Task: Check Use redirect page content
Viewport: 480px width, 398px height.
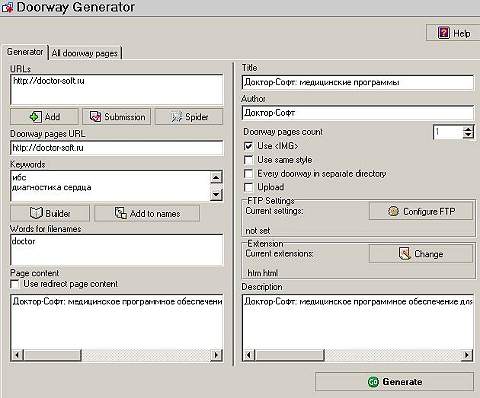Action: pos(15,284)
